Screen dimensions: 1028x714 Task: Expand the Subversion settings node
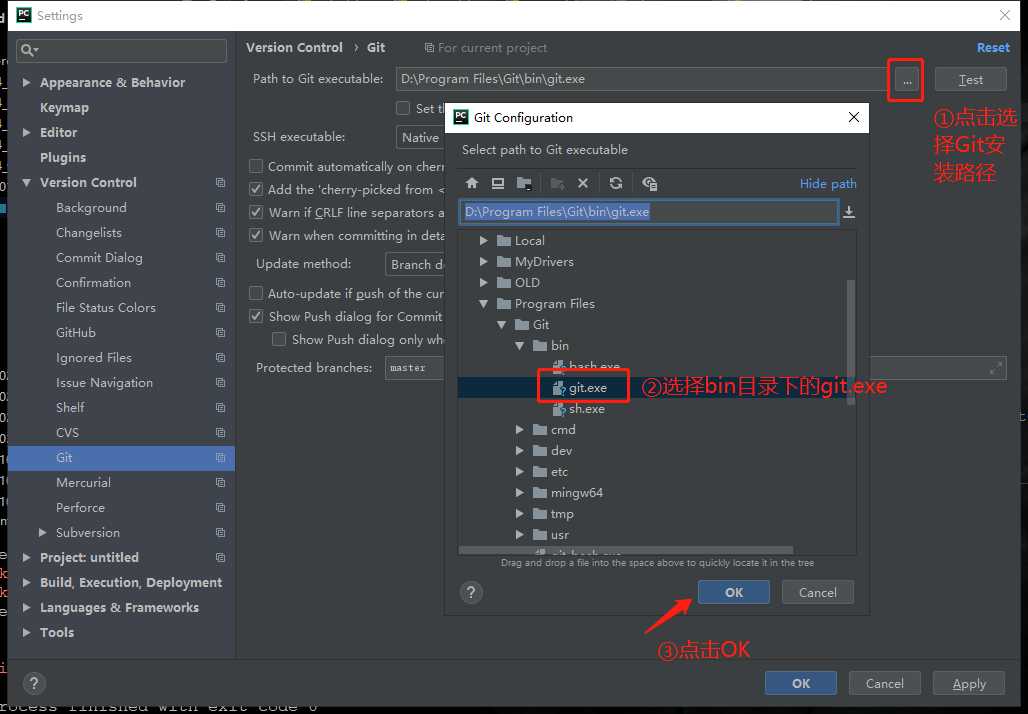tap(43, 532)
